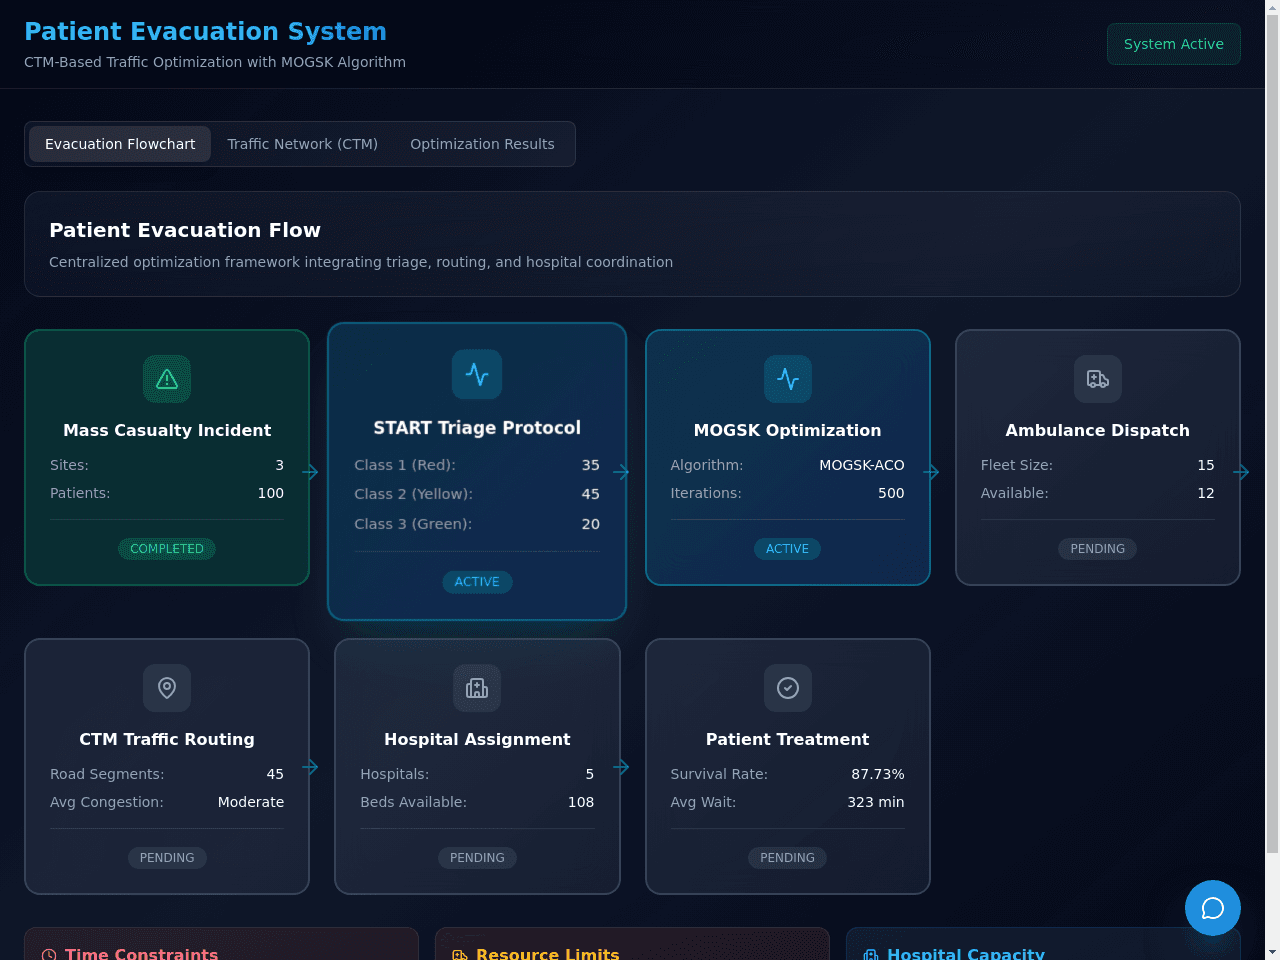Click the PENDING badge on Patient Treatment
1280x960 pixels.
click(788, 858)
